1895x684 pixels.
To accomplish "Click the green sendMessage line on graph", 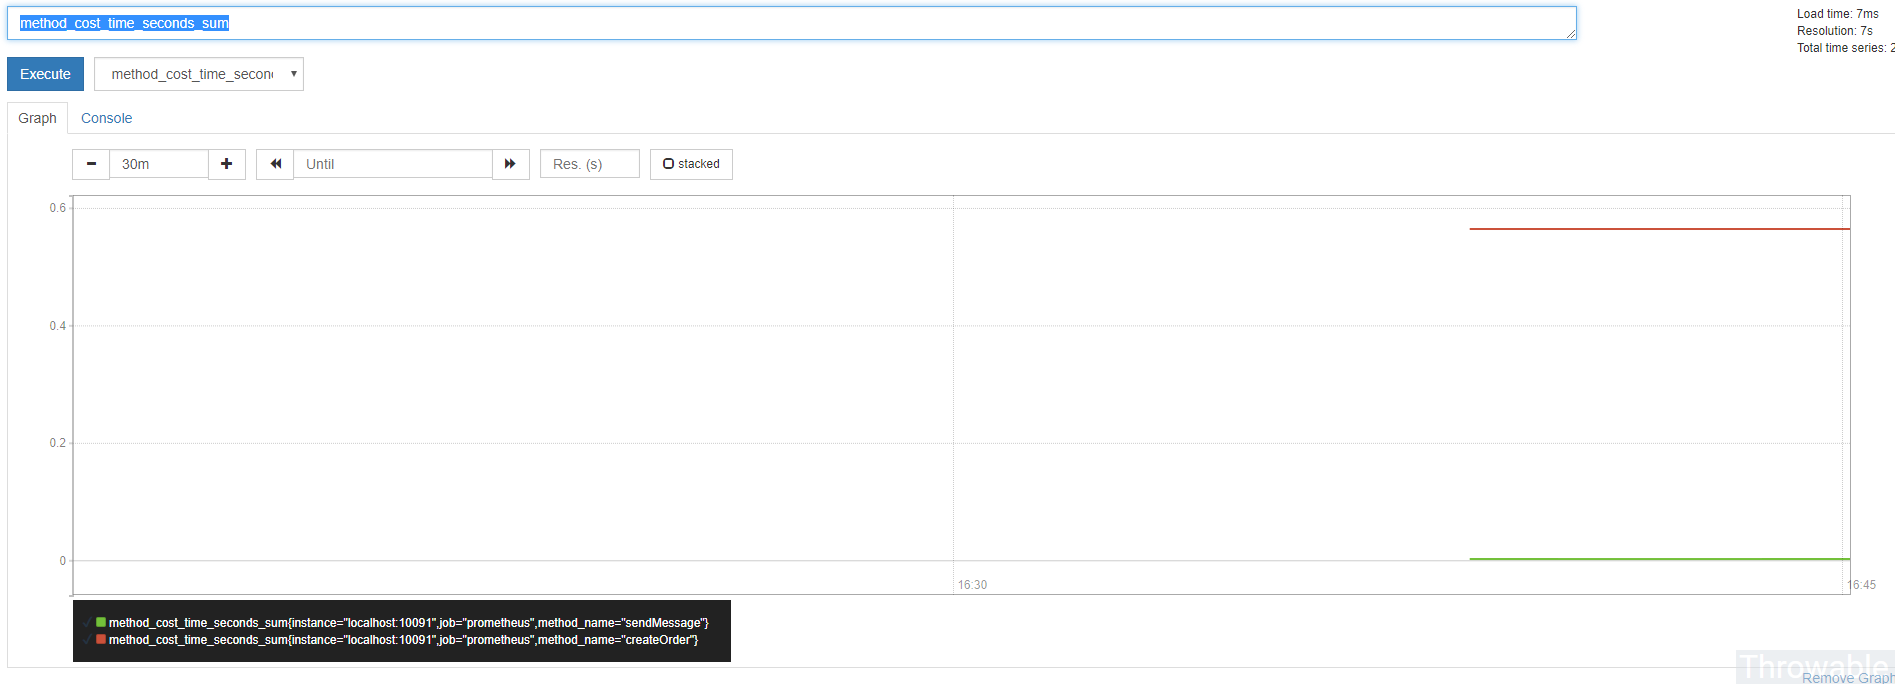I will pos(1660,559).
